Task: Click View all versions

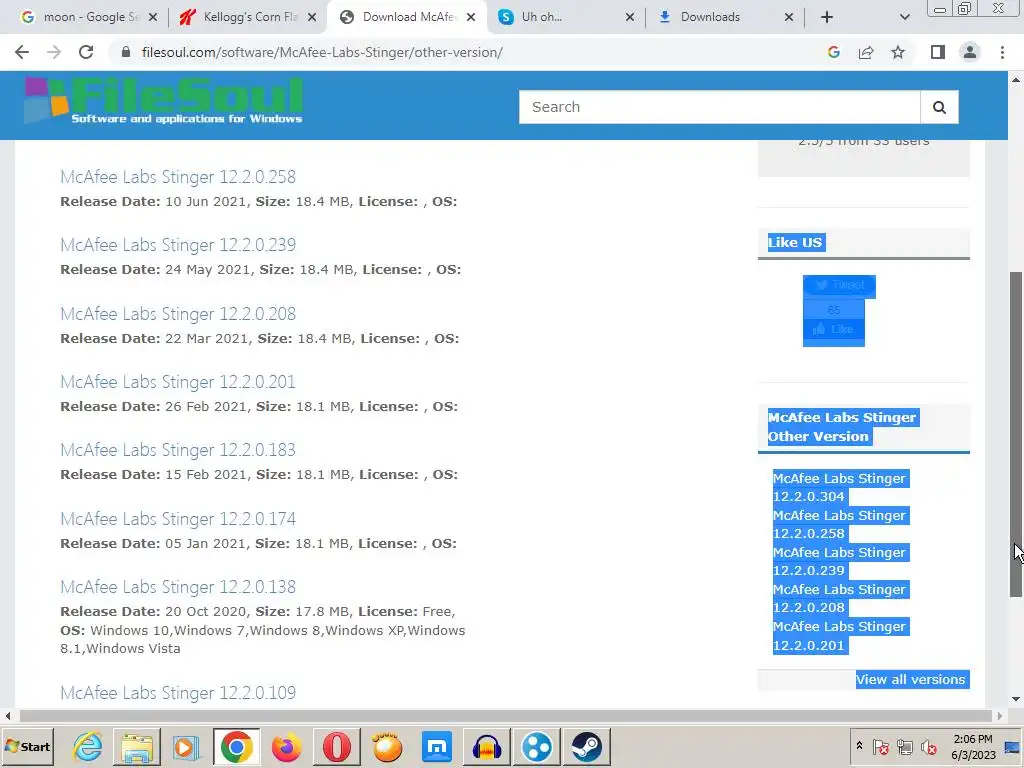Action: tap(912, 679)
